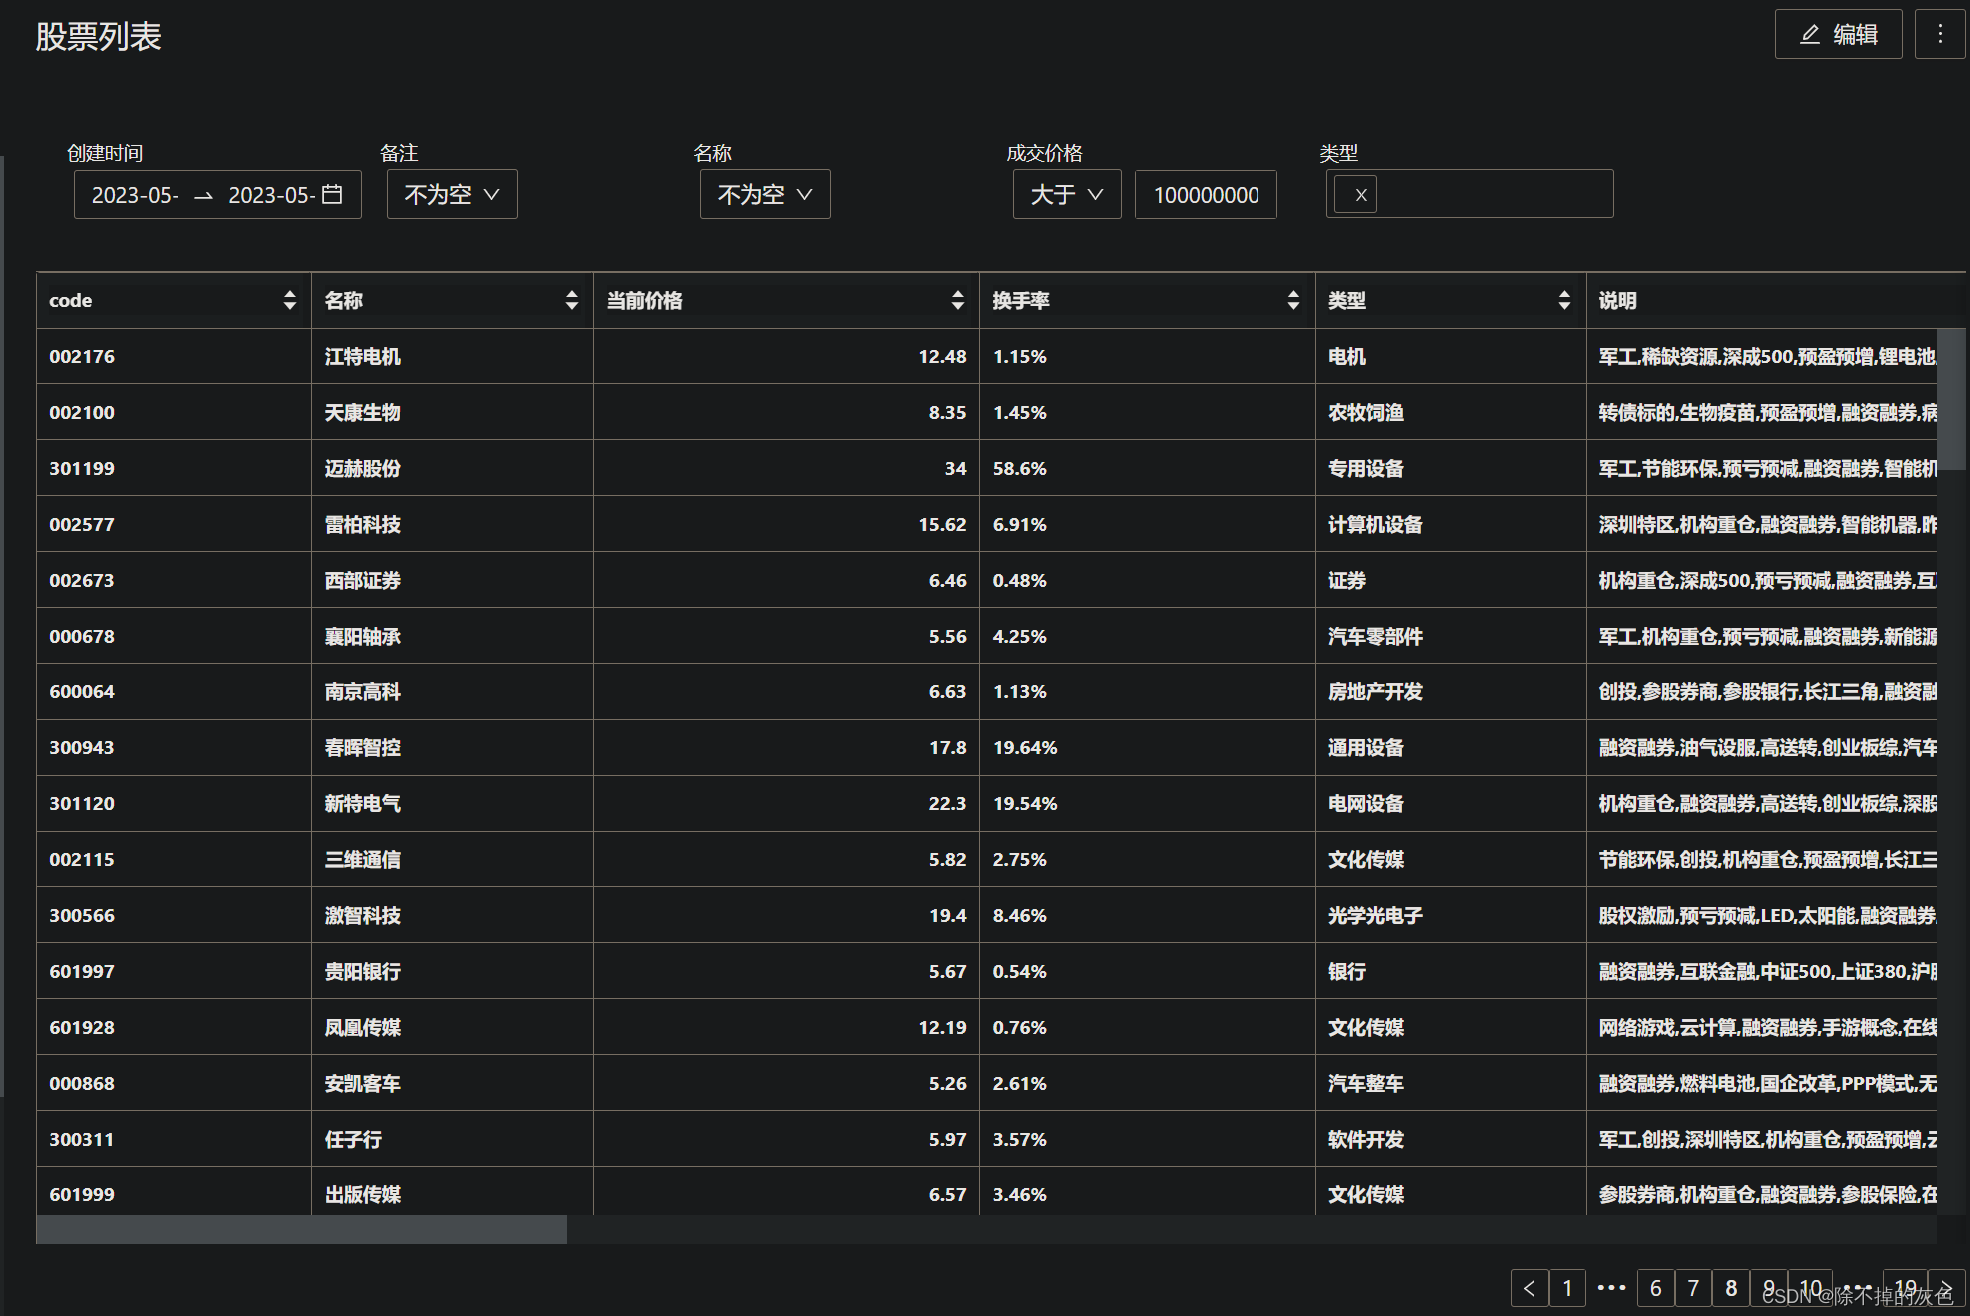Remove the tag in 类型 filter
1970x1316 pixels.
click(x=1360, y=195)
